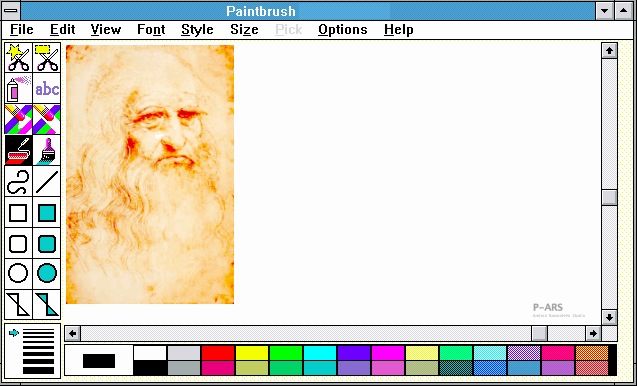Choose the Filled Box tool

[x=47, y=213]
